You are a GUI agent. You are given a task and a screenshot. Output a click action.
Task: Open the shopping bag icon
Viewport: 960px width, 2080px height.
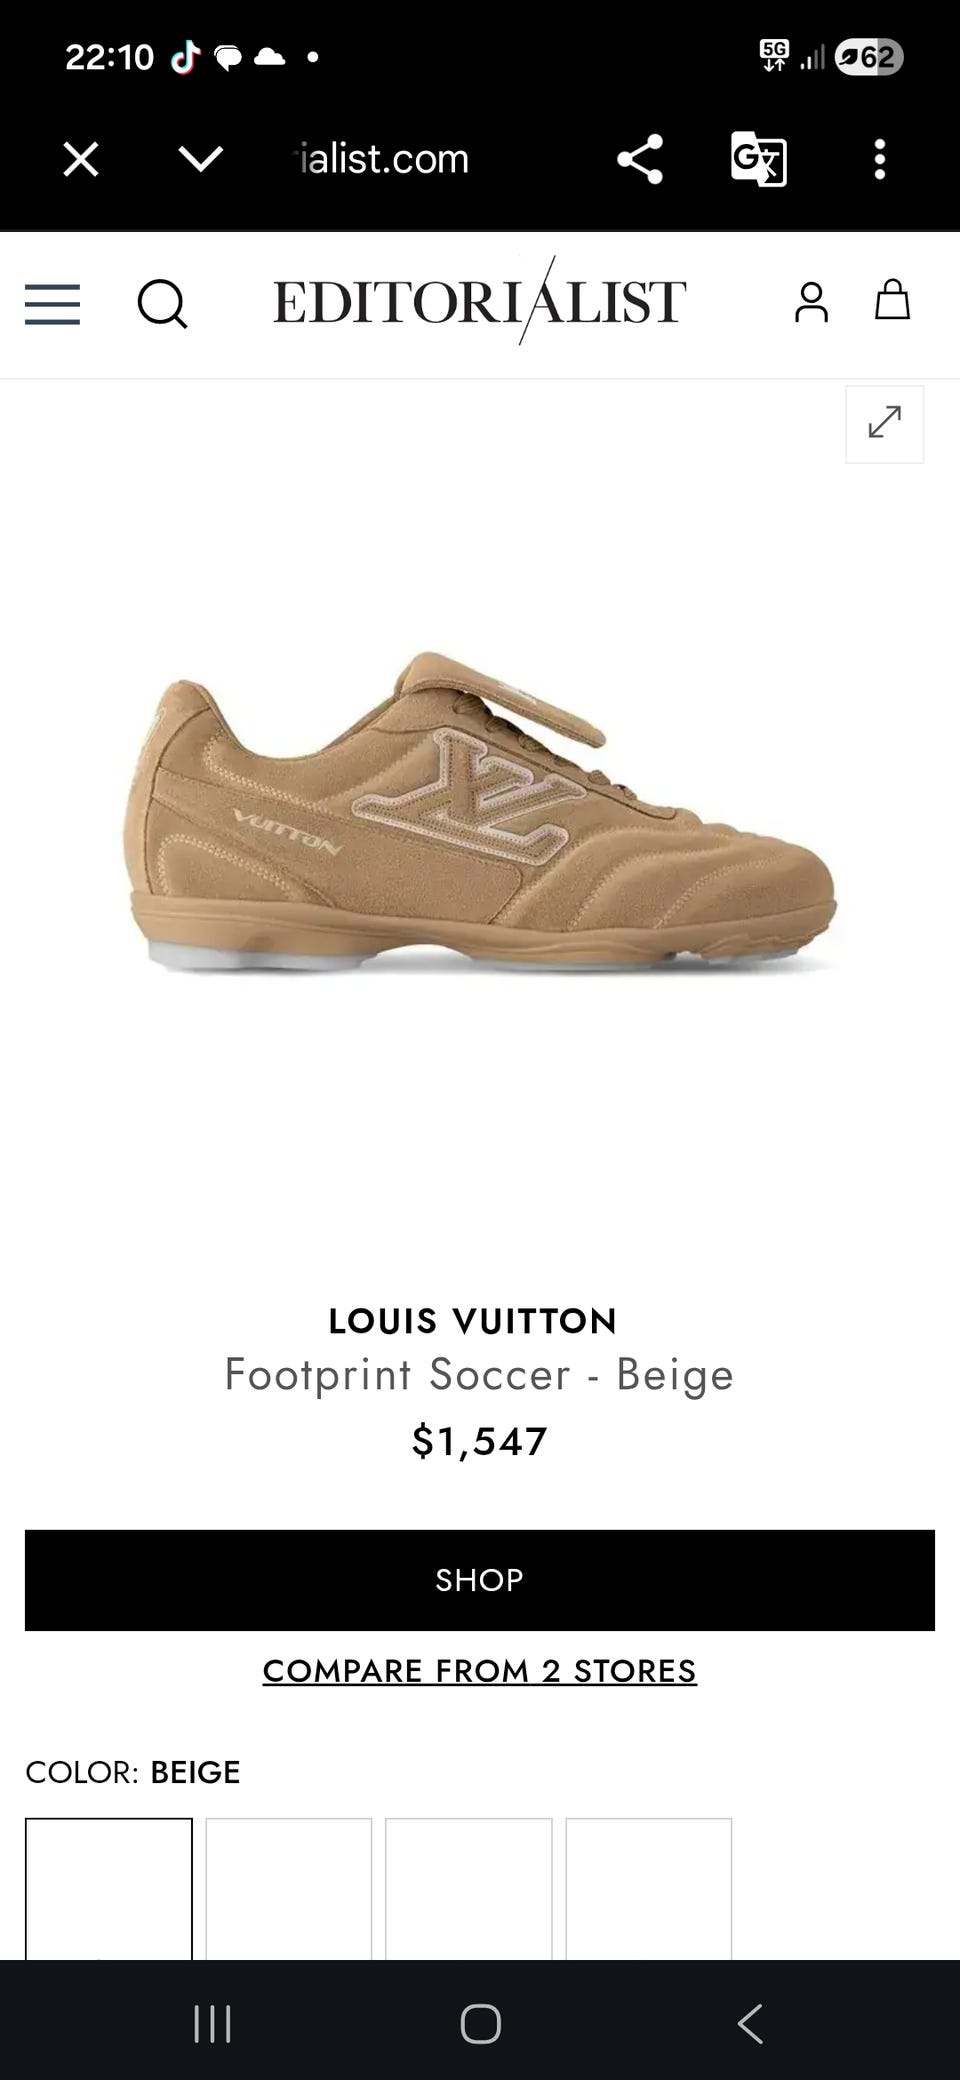892,300
